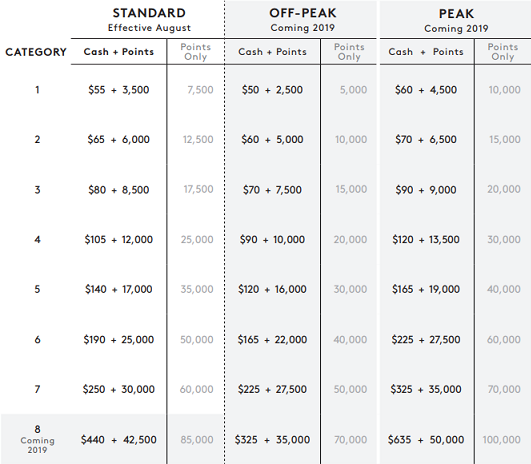Click category 8 Coming 2019 label
The width and height of the screenshot is (531, 464).
37,439
